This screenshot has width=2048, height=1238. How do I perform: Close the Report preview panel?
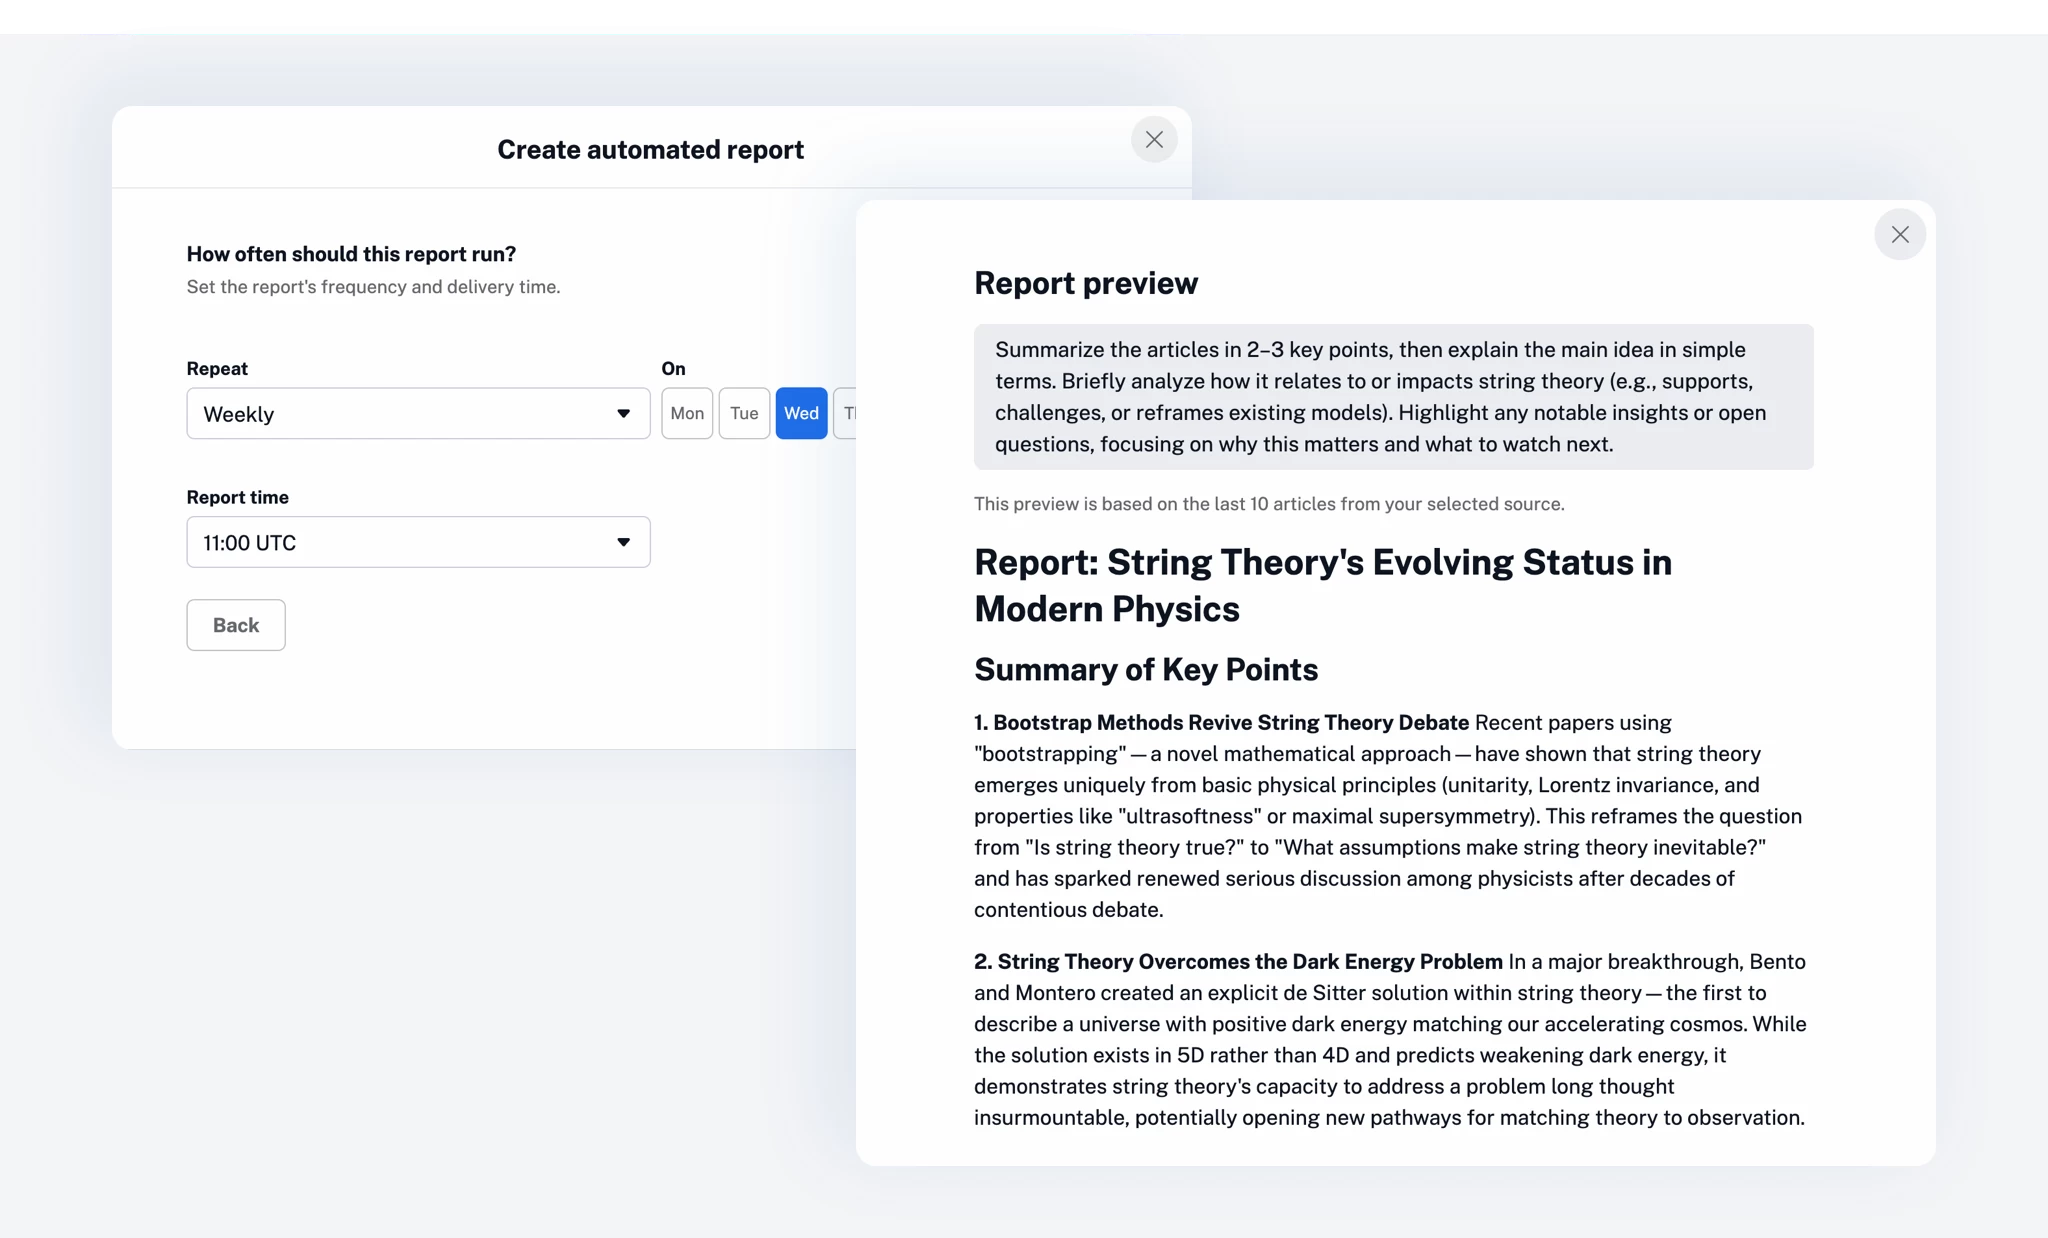[1899, 234]
